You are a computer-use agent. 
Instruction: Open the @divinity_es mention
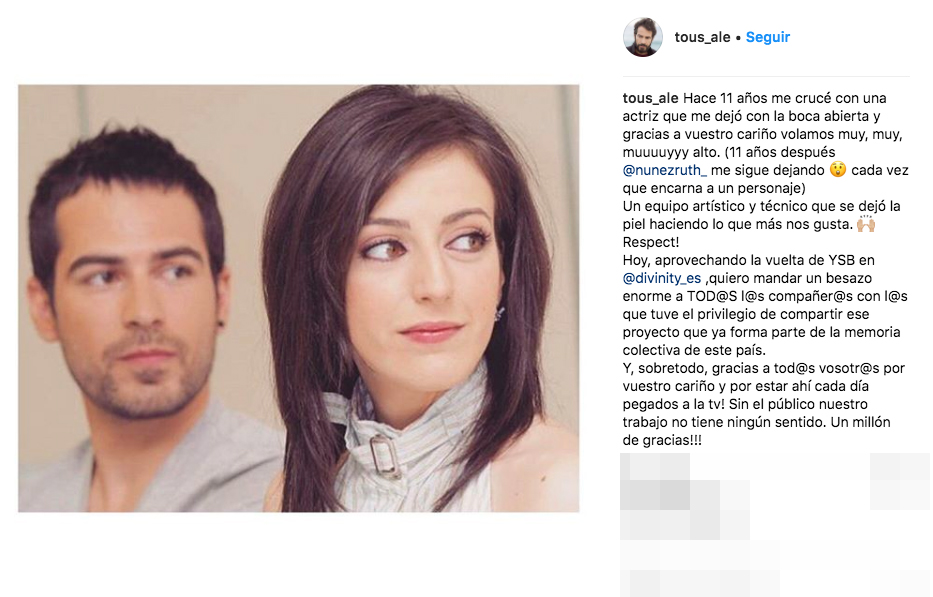(662, 279)
